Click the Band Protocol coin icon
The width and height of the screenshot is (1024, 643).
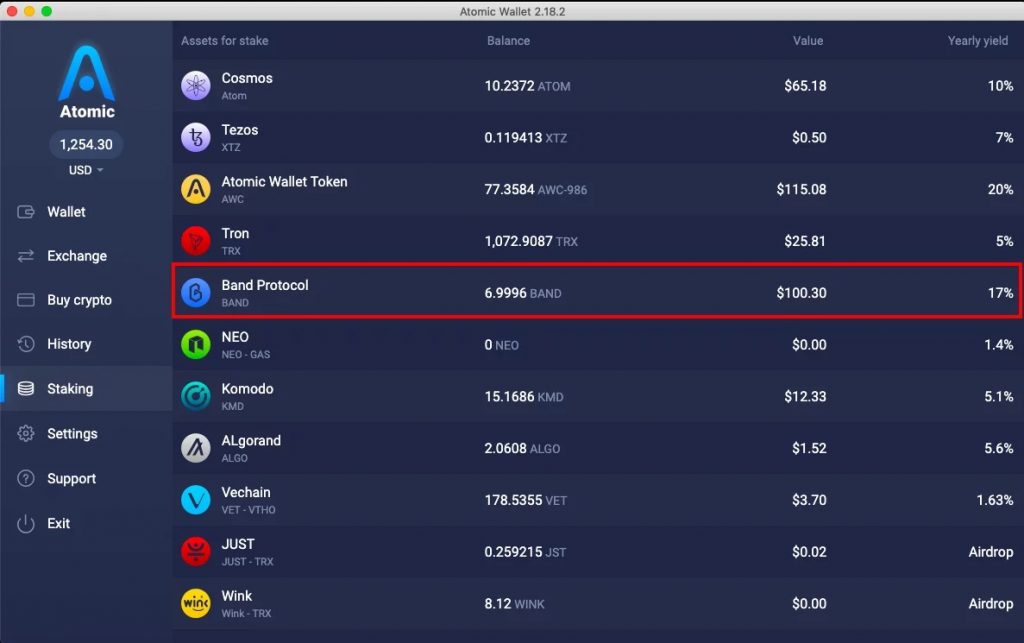[195, 292]
